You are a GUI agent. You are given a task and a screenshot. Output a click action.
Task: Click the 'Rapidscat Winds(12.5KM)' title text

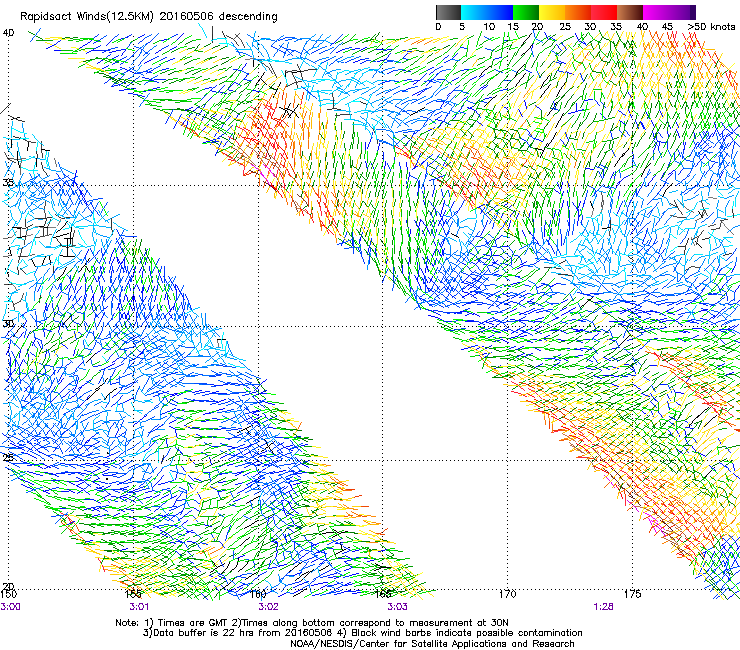point(87,17)
